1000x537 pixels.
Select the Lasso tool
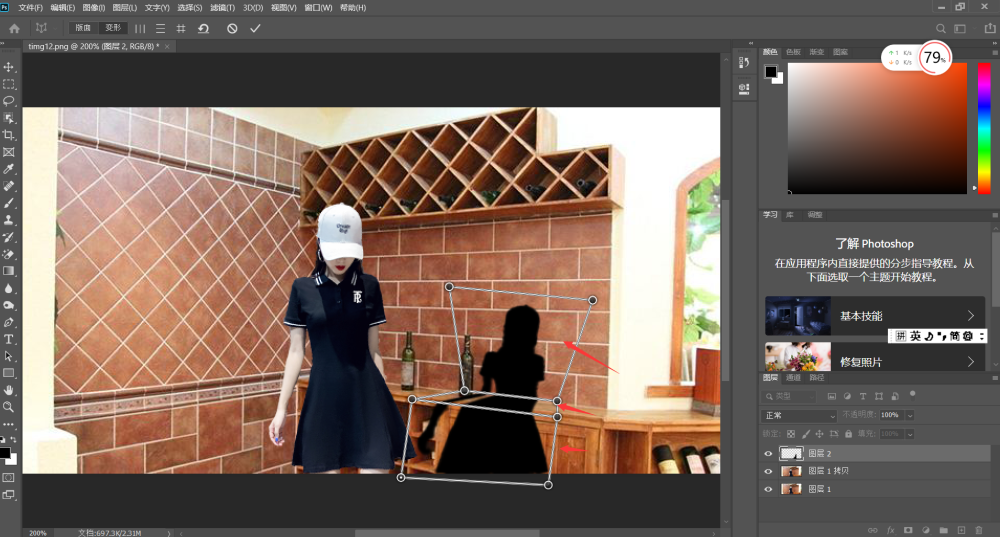pos(8,101)
